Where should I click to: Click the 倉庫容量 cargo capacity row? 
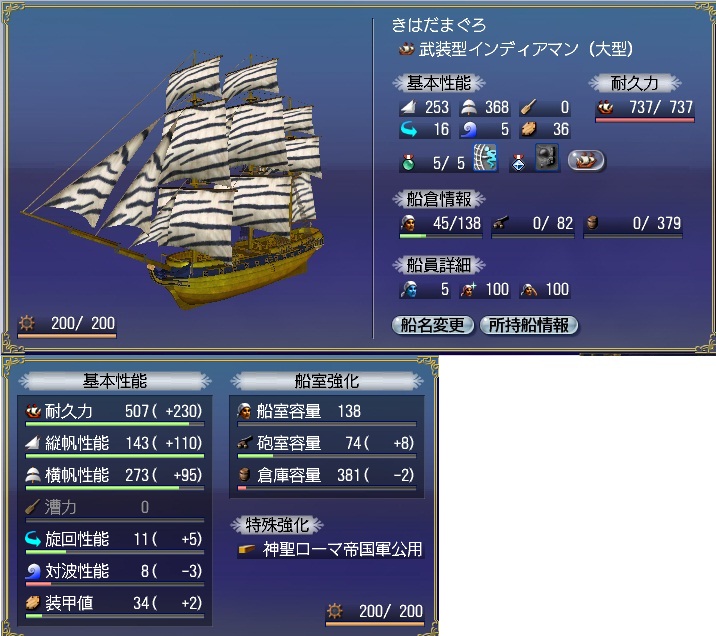326,477
